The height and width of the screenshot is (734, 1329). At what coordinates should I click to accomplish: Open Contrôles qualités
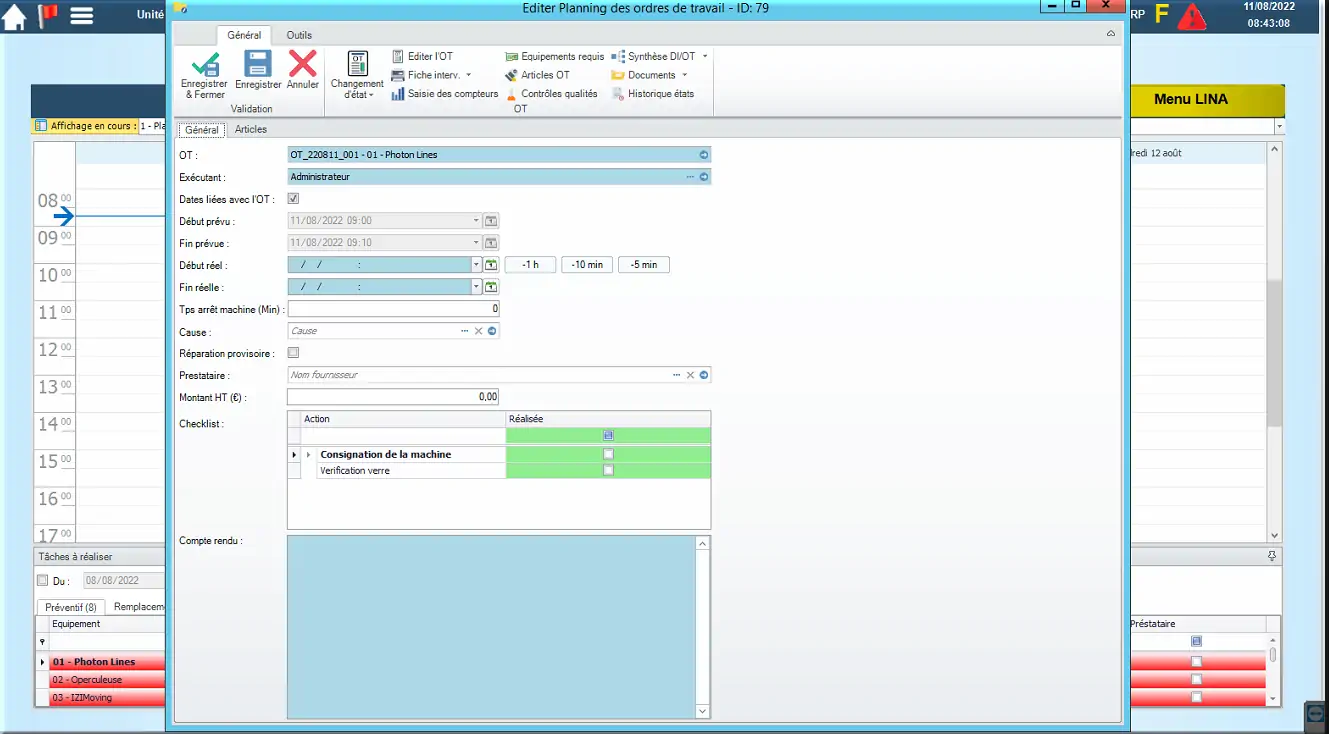click(552, 94)
